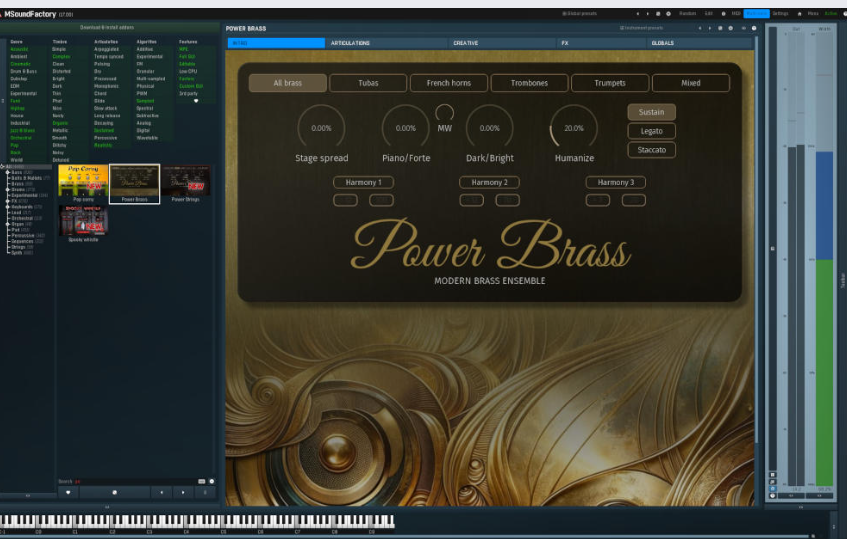The image size is (847, 539).
Task: Select the French horns section tab
Action: [x=449, y=83]
